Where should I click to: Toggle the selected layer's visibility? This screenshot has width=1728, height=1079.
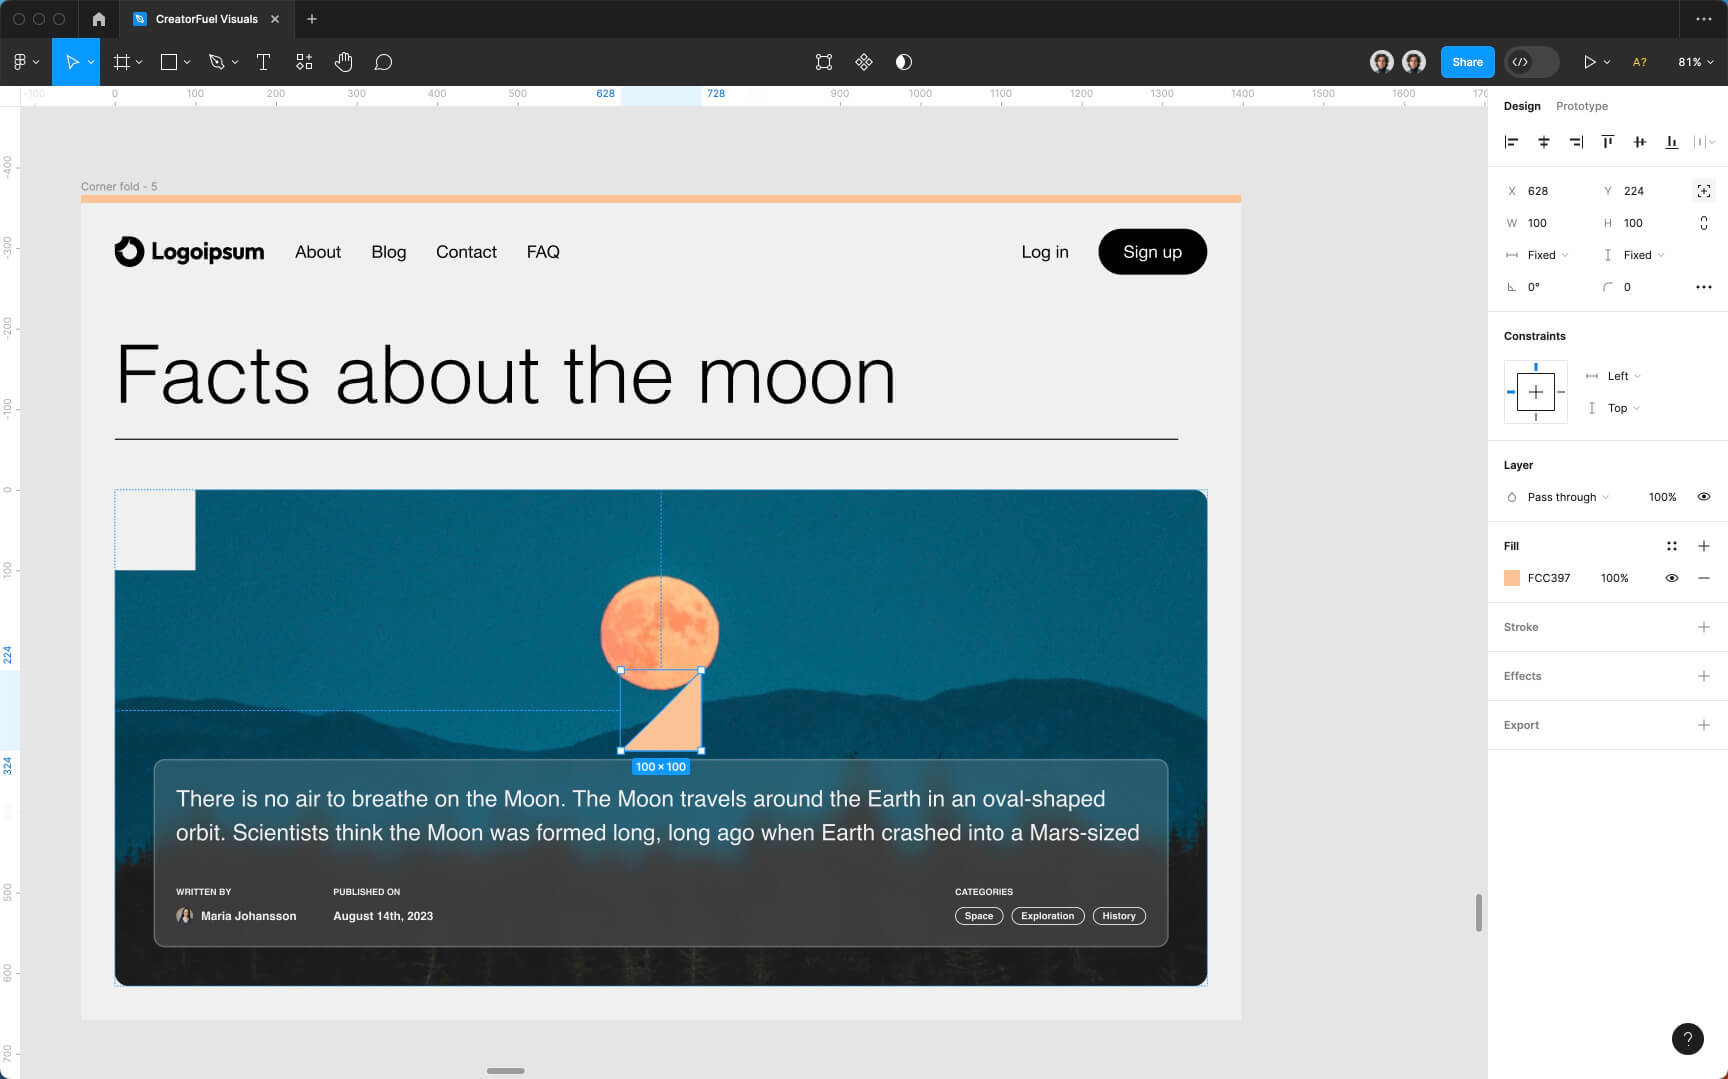(1705, 497)
